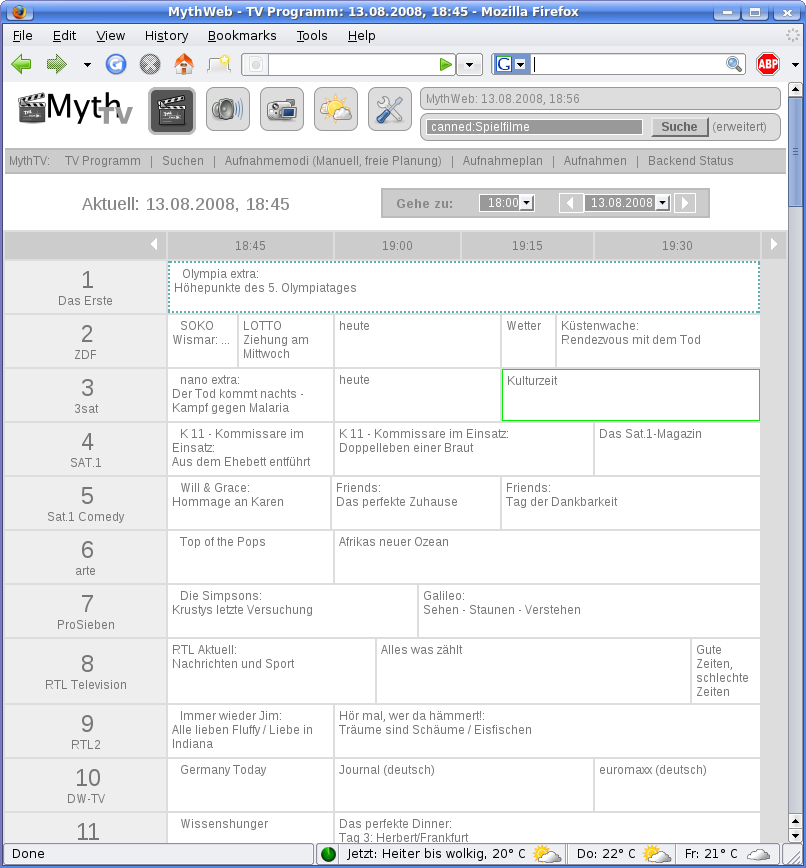This screenshot has width=806, height=868.
Task: Open the MythWeb TV listings clapperboard icon
Action: (171, 110)
